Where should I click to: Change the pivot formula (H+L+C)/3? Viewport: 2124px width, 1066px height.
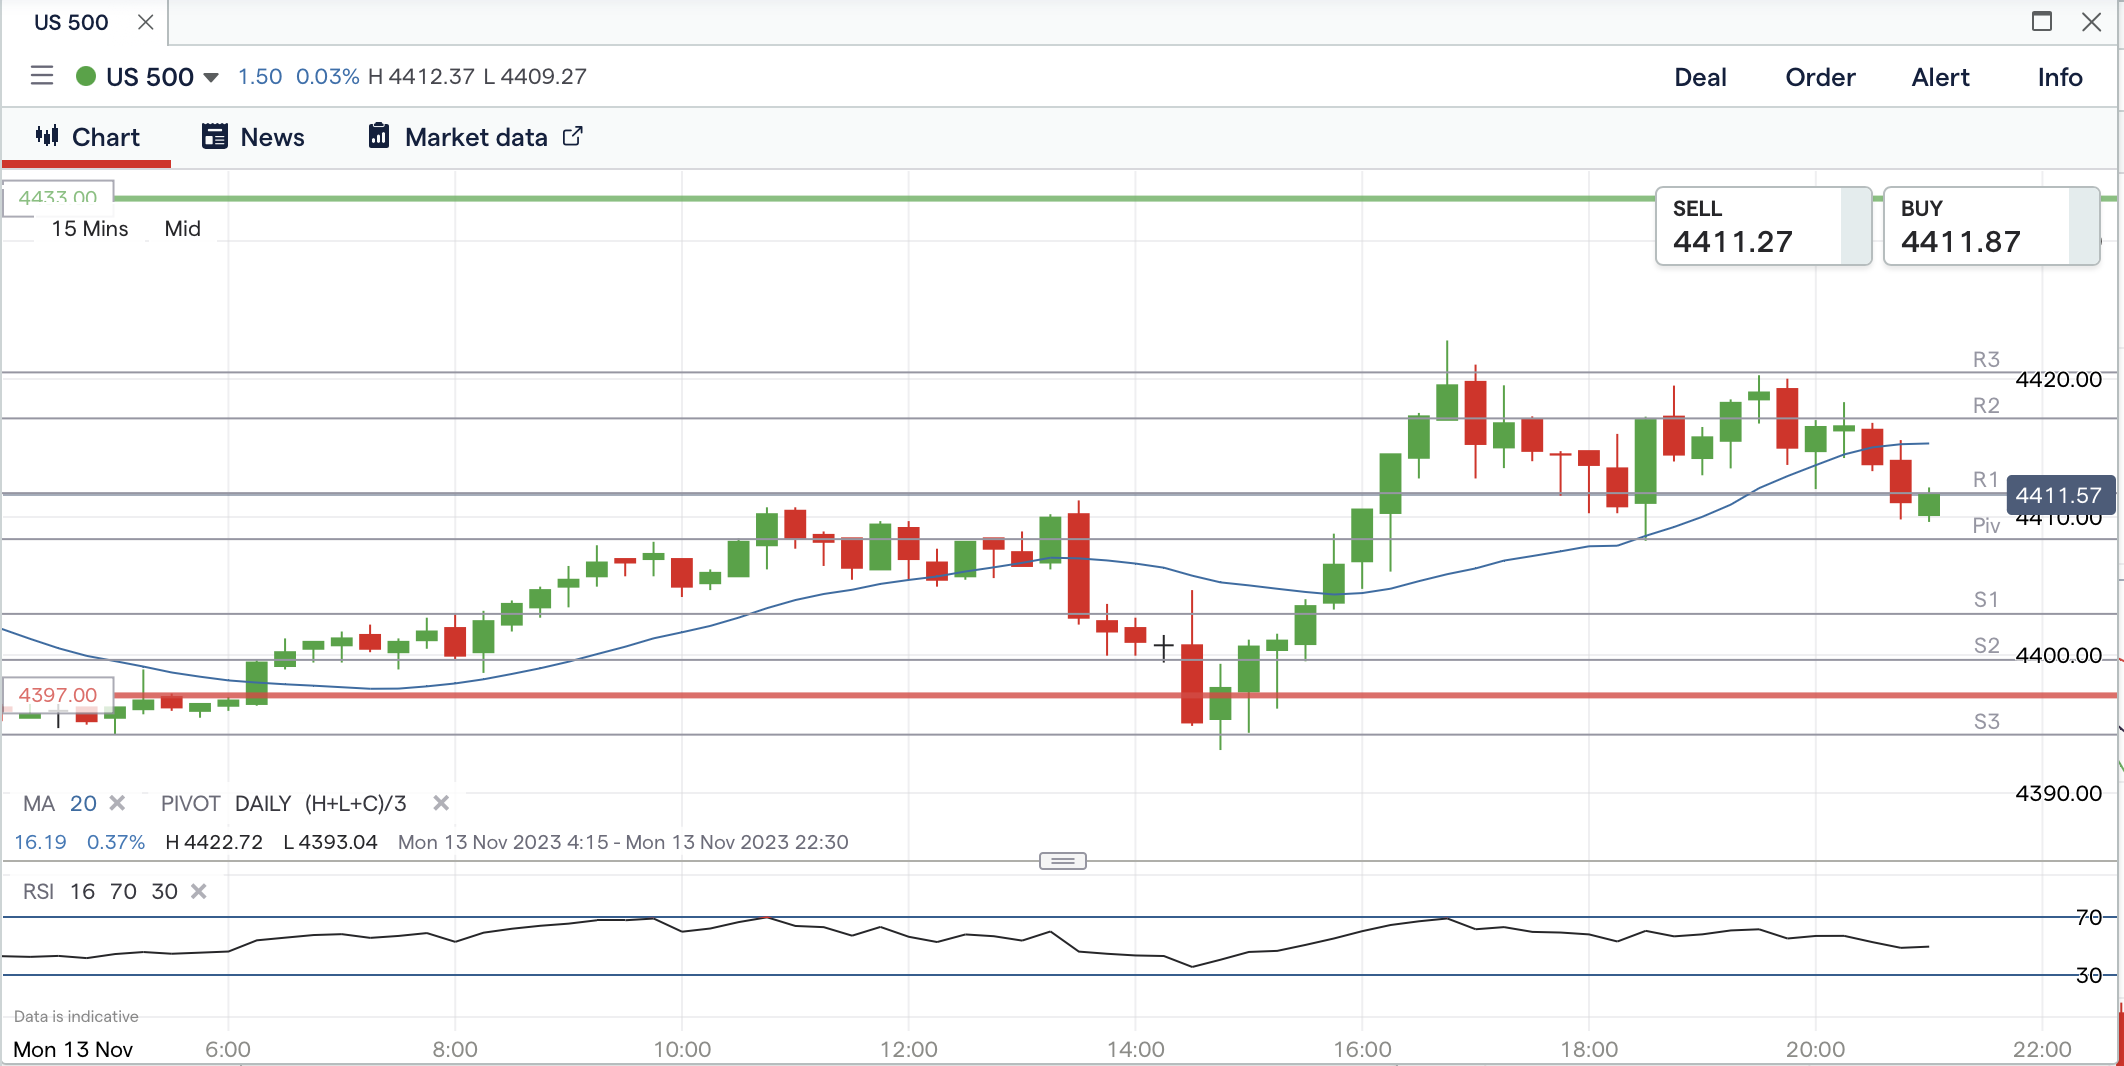(356, 804)
